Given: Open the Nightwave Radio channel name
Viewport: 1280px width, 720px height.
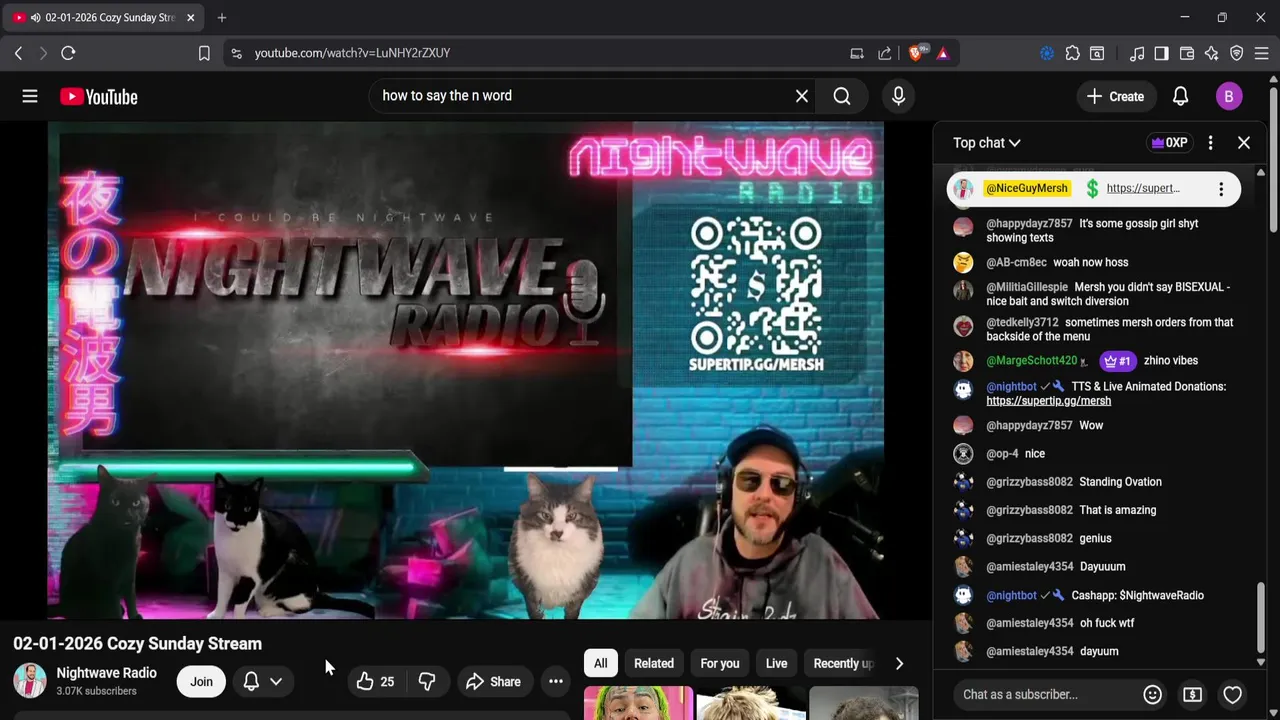Looking at the screenshot, I should 106,673.
